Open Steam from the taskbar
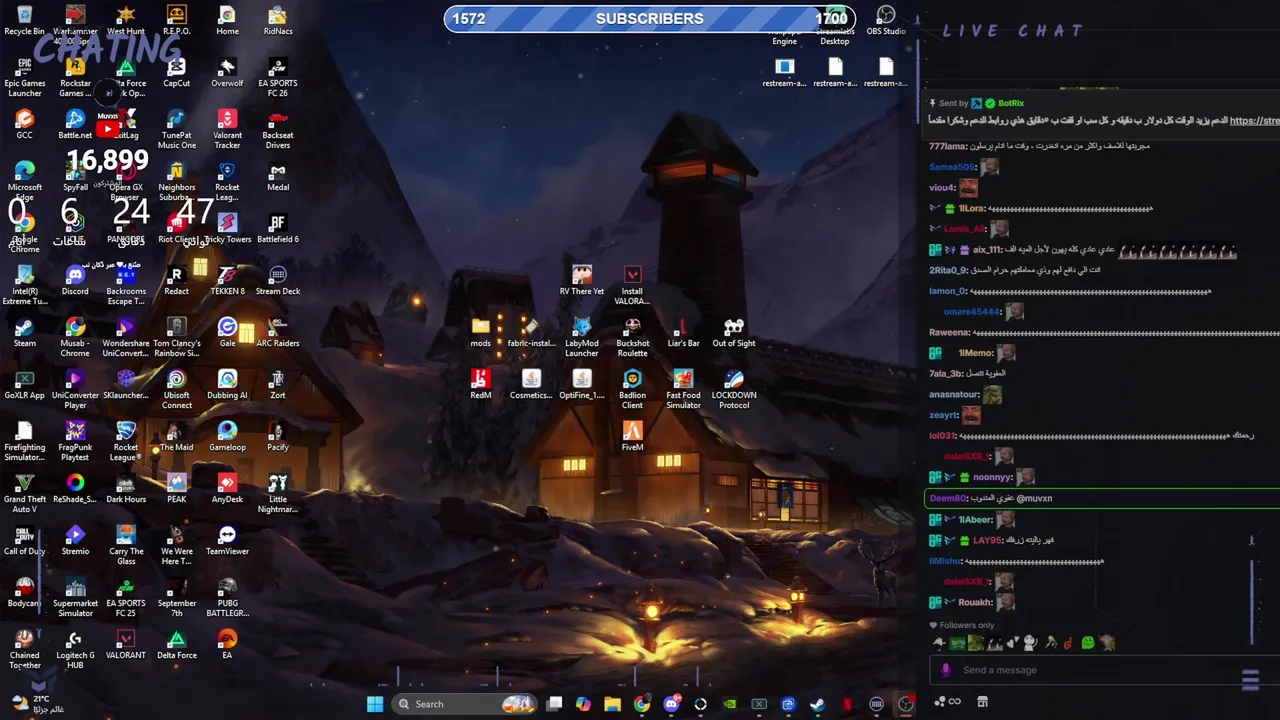The height and width of the screenshot is (720, 1280). click(x=817, y=704)
